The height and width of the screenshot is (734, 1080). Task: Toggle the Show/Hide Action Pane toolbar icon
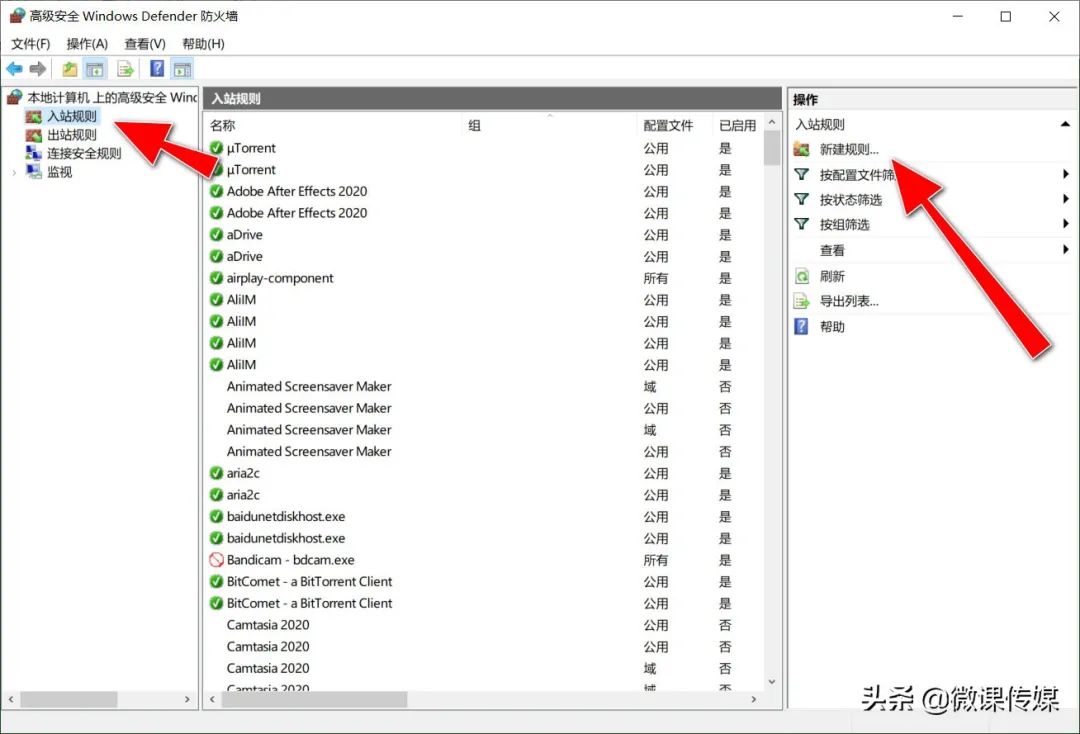point(183,68)
